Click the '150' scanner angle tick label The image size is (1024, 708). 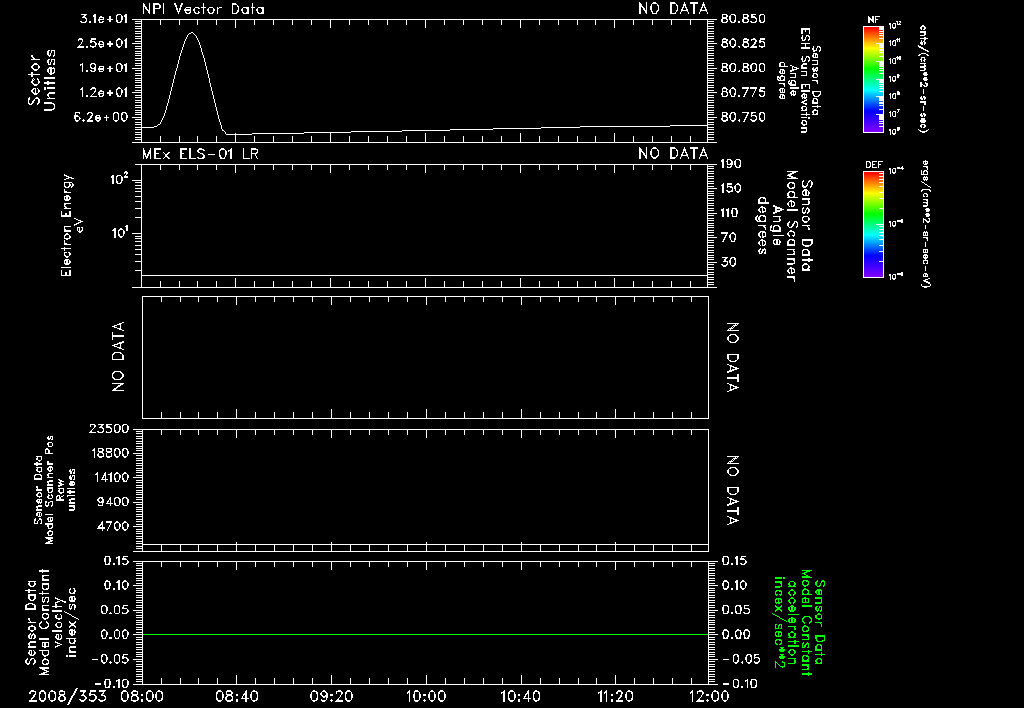pyautogui.click(x=731, y=188)
